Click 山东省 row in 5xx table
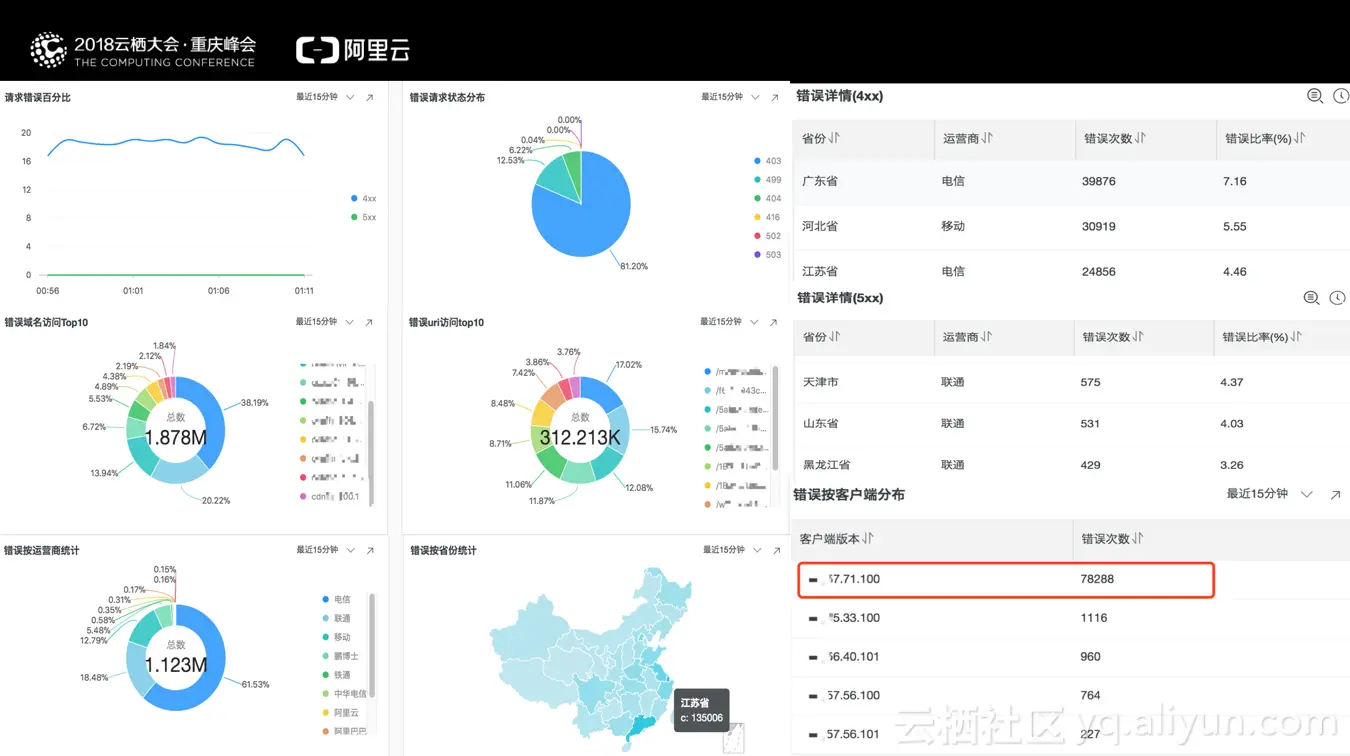The width and height of the screenshot is (1350, 756). coord(1071,423)
